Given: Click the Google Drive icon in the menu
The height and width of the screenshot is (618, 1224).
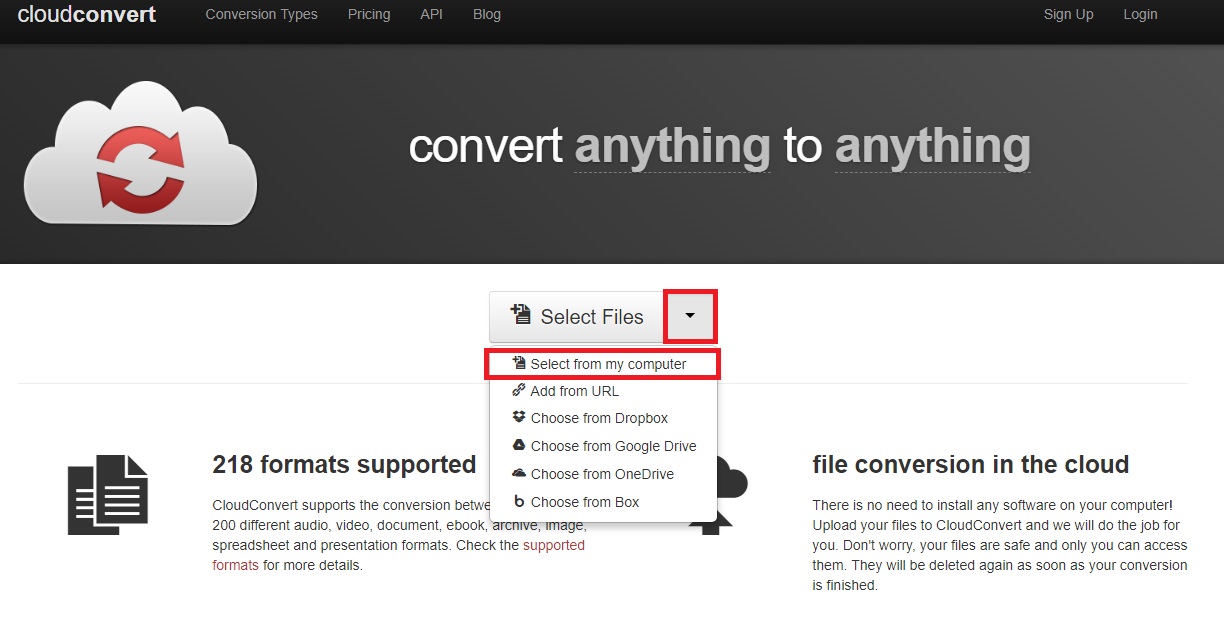Looking at the screenshot, I should (518, 445).
